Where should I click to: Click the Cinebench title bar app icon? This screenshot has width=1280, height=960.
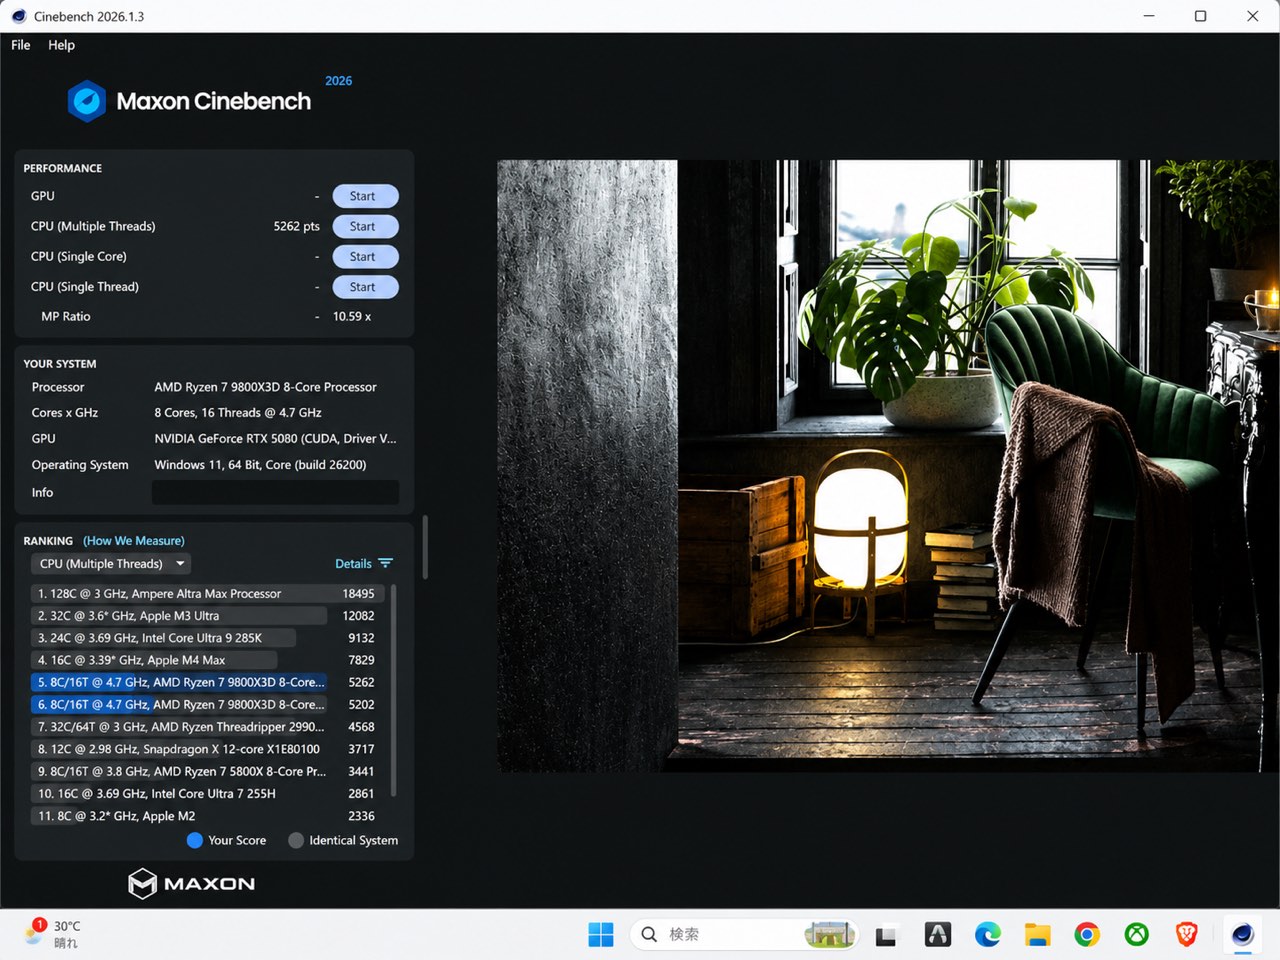click(x=18, y=16)
